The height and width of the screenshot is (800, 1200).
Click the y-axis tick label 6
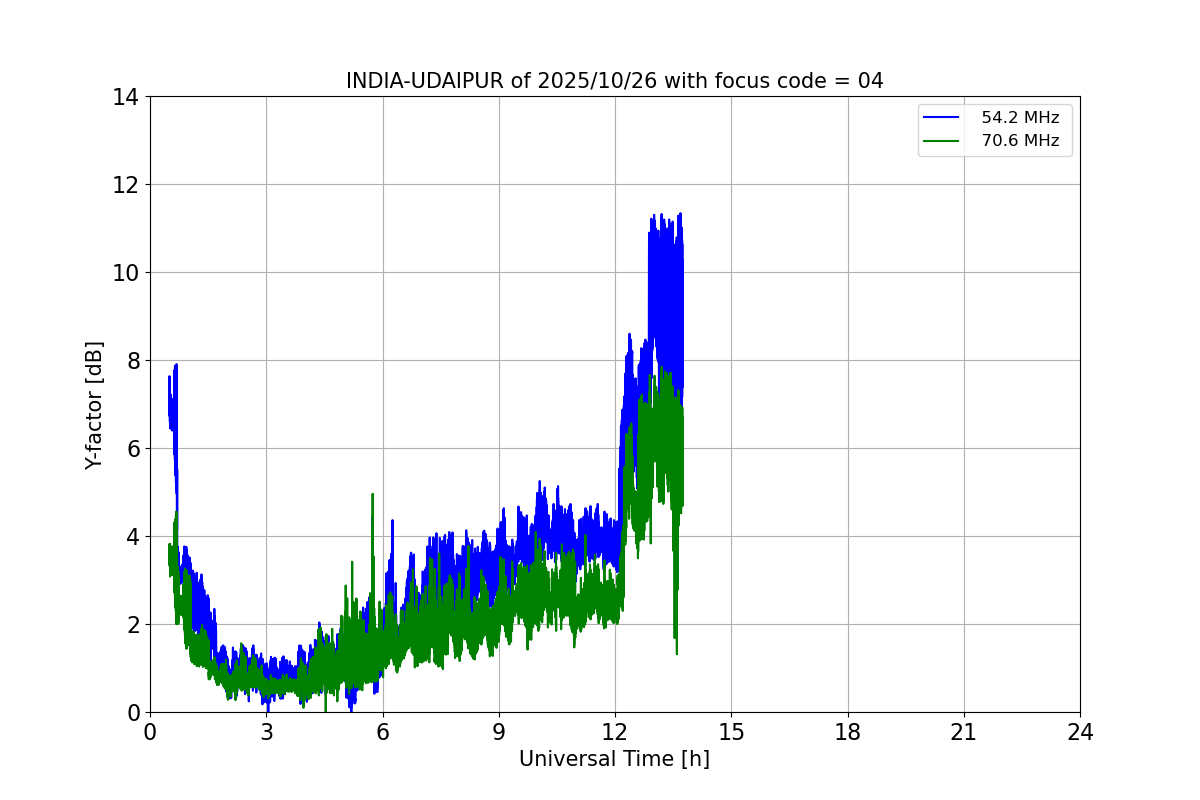(131, 449)
